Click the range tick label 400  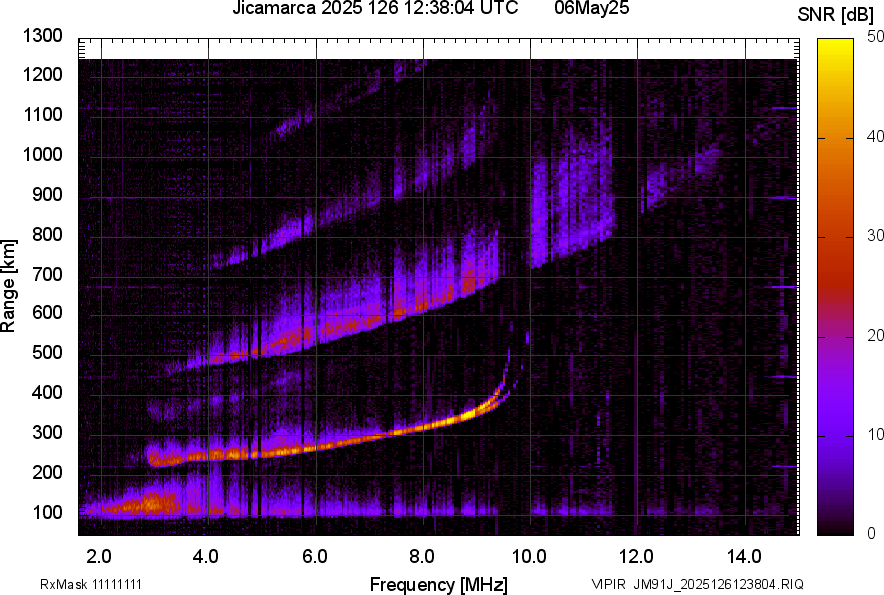[47, 392]
